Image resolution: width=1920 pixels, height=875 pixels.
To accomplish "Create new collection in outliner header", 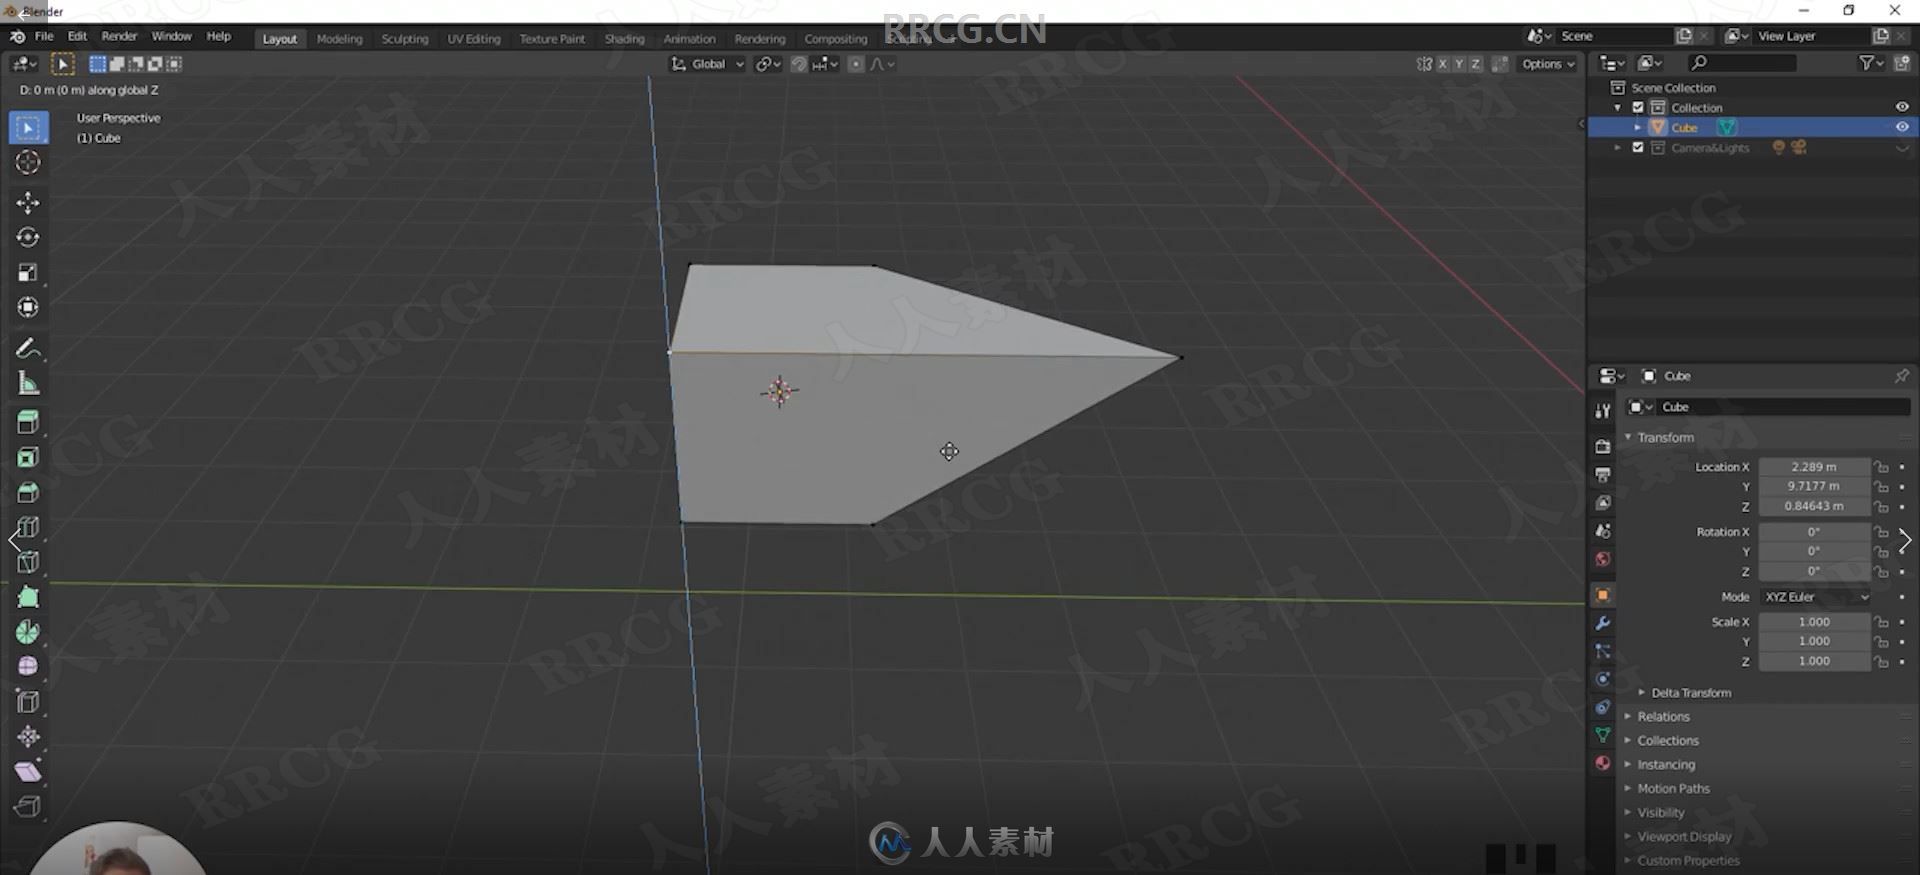I will pyautogui.click(x=1902, y=63).
